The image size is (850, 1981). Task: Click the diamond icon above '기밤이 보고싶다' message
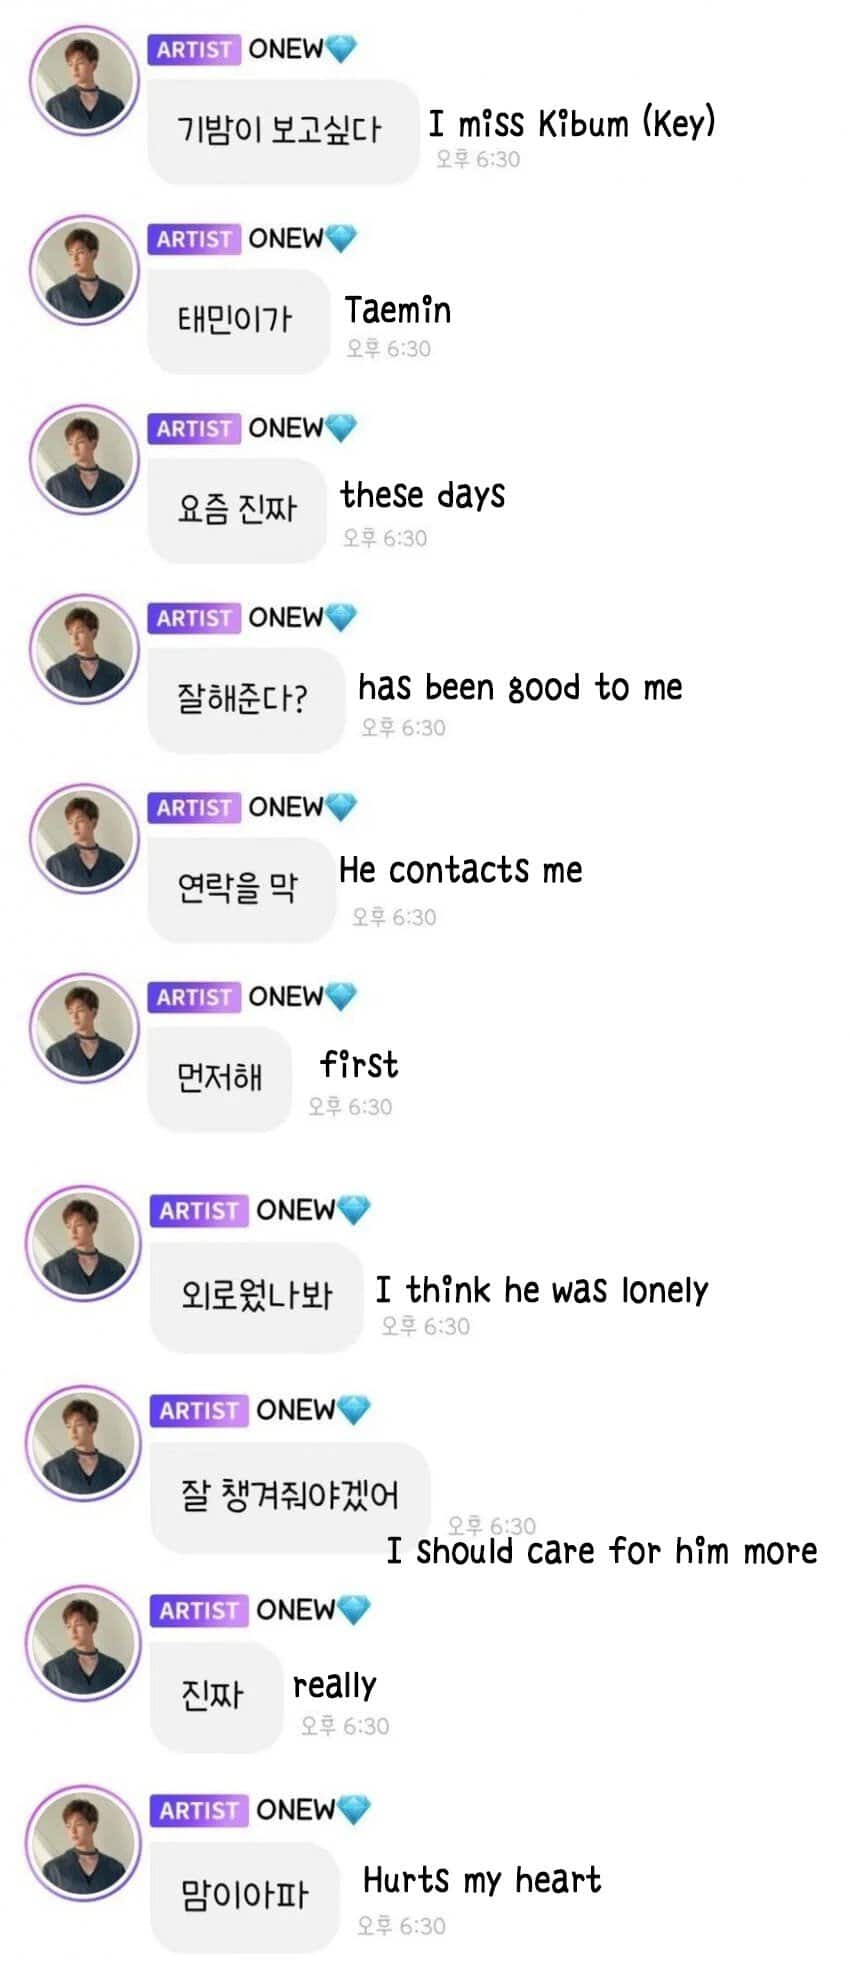pyautogui.click(x=341, y=48)
